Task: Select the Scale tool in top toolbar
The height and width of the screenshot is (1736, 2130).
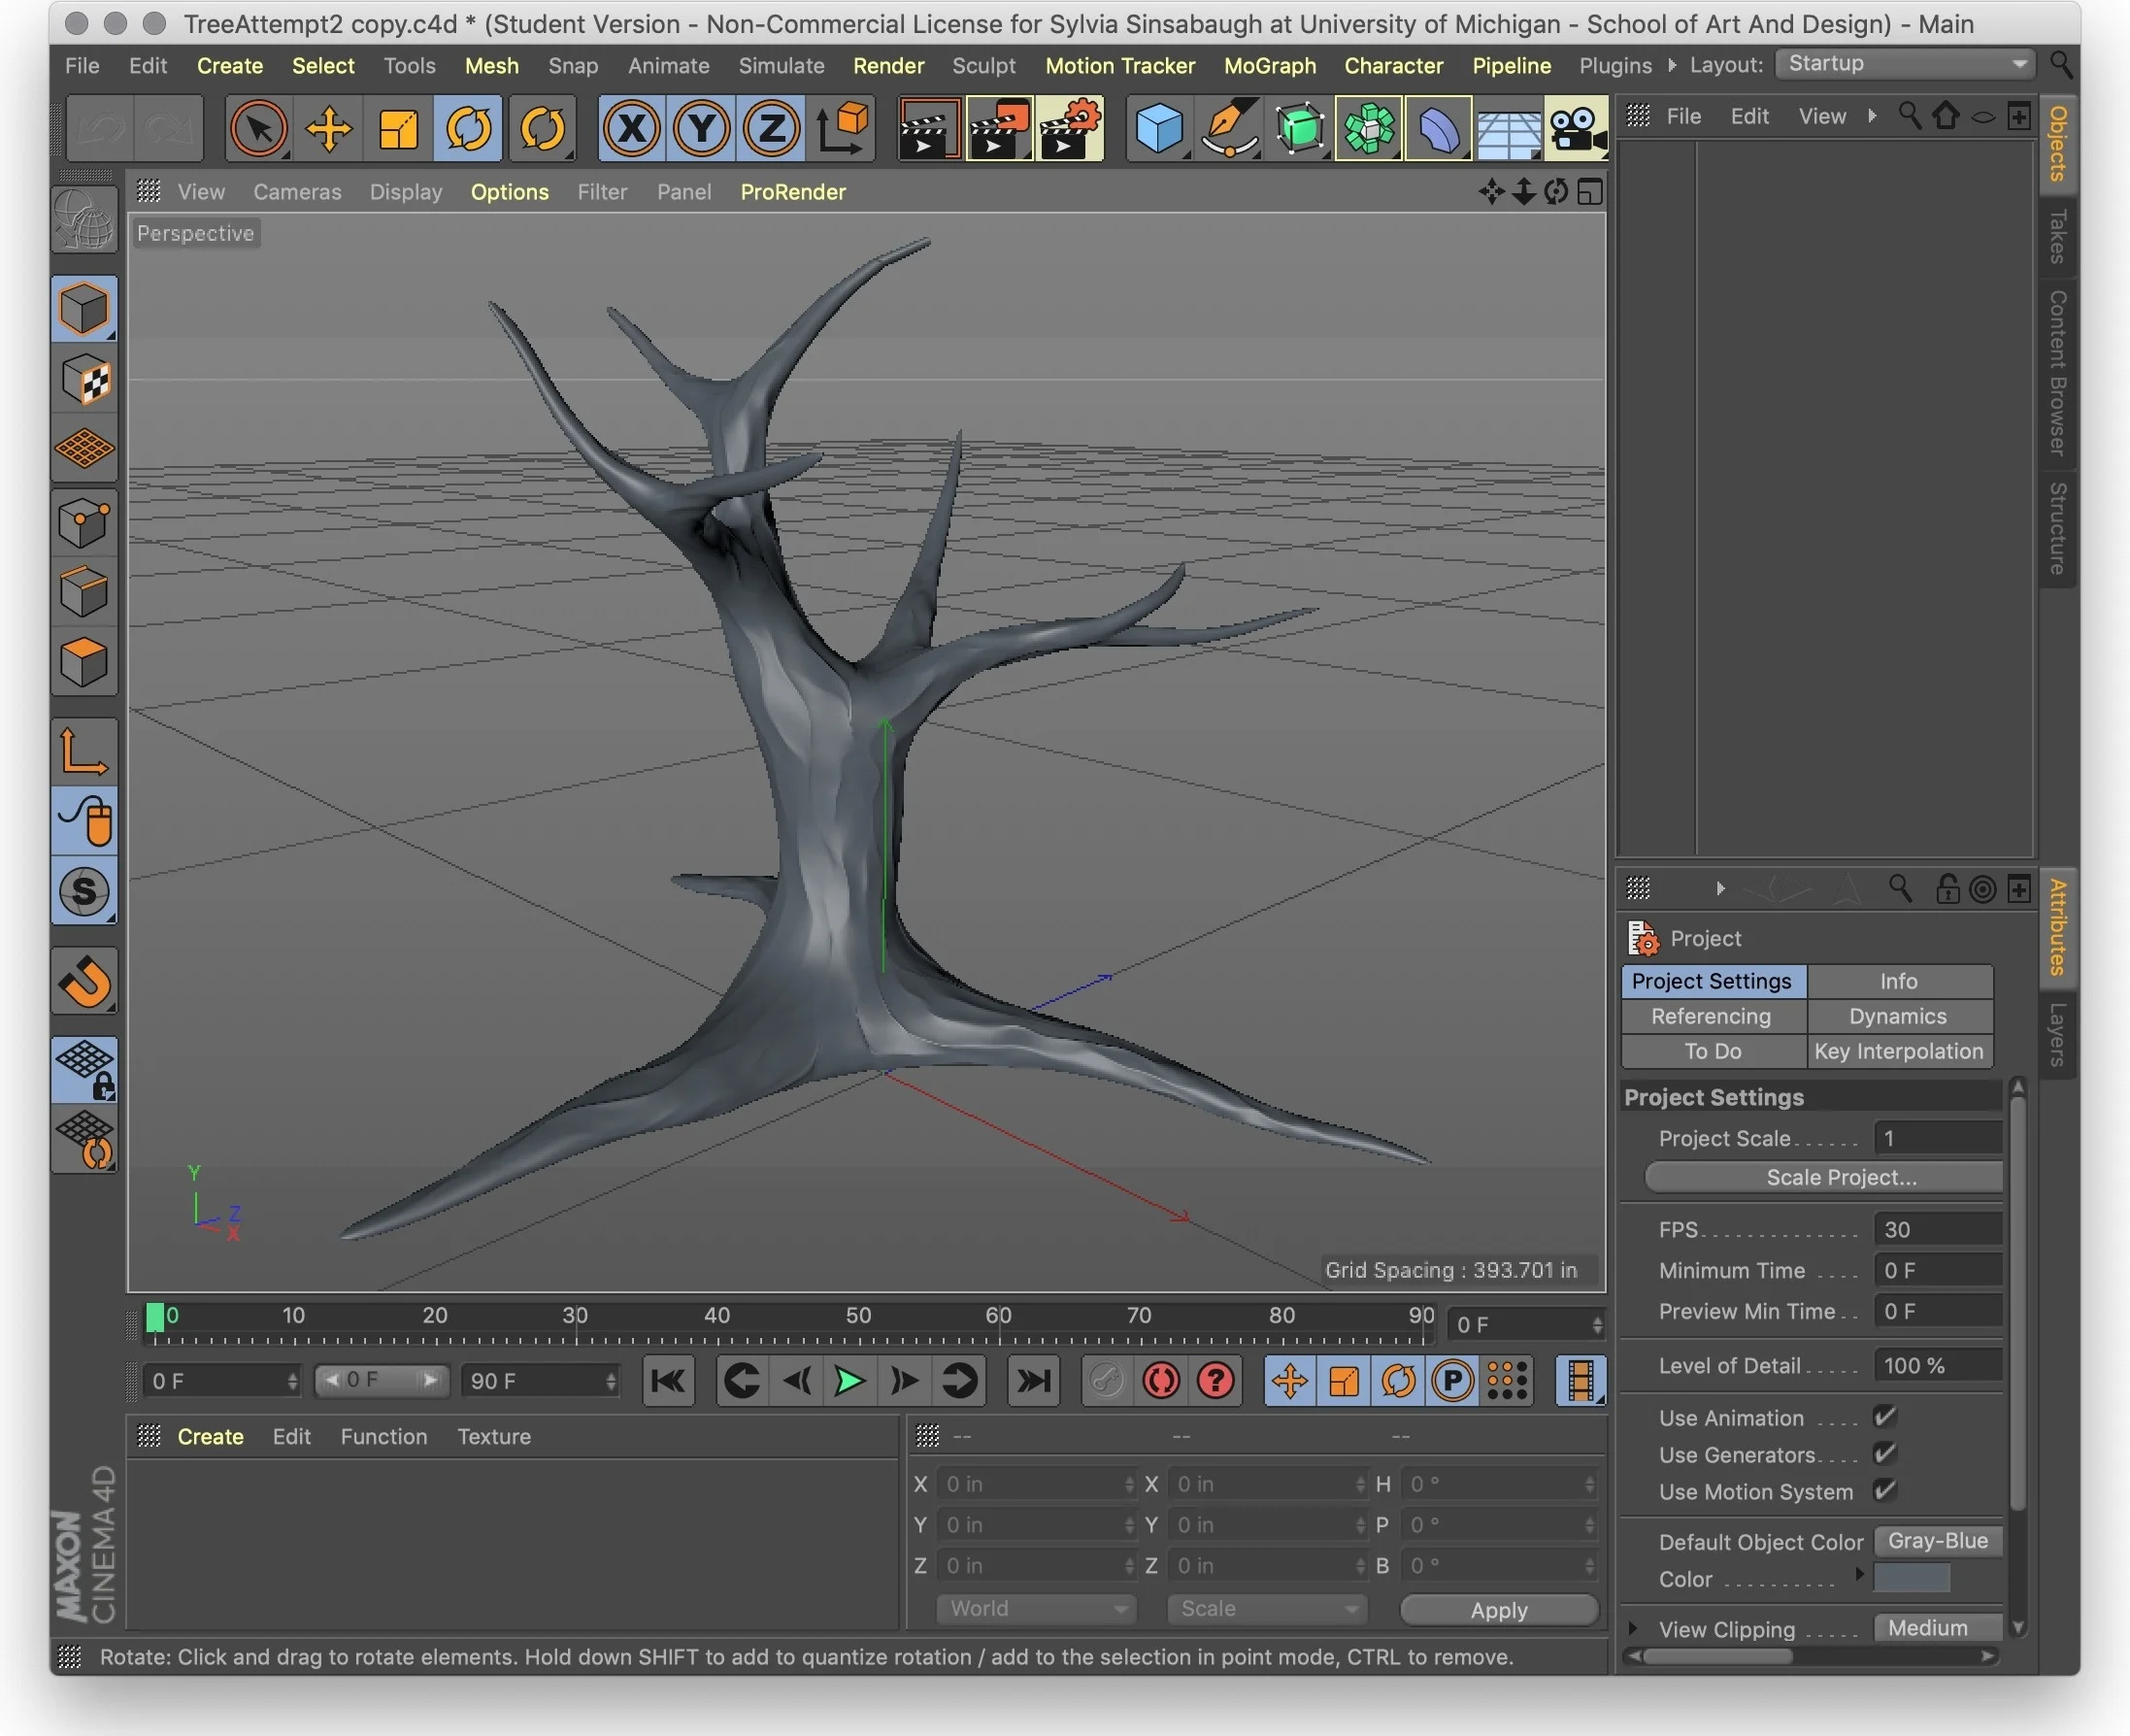Action: click(398, 129)
